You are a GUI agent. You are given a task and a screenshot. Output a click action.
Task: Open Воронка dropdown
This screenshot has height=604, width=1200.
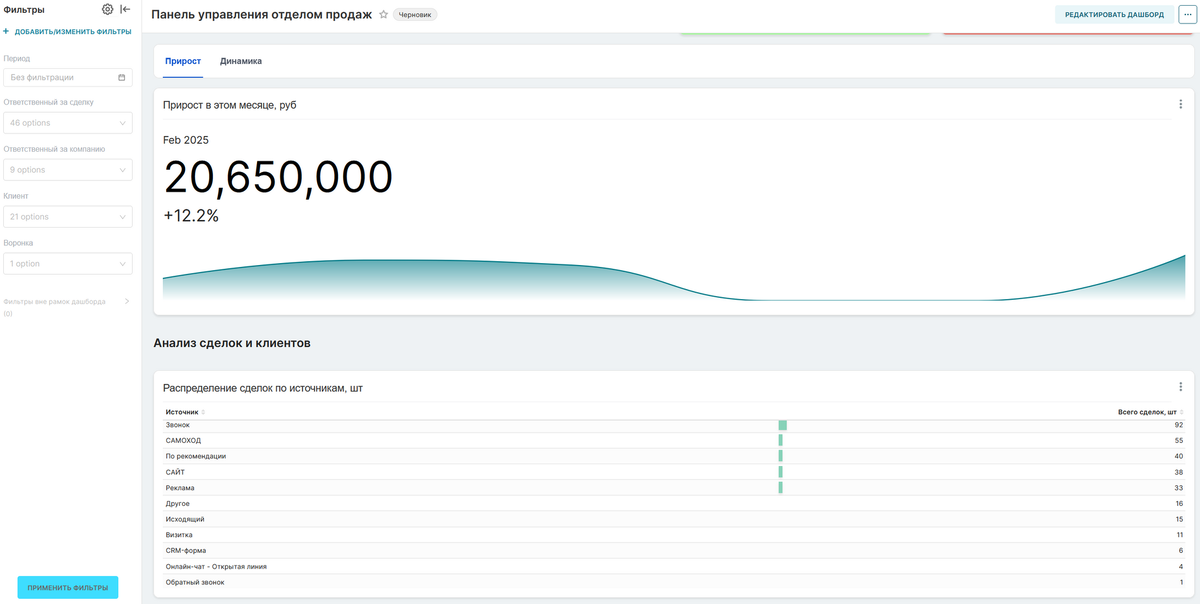(x=68, y=264)
